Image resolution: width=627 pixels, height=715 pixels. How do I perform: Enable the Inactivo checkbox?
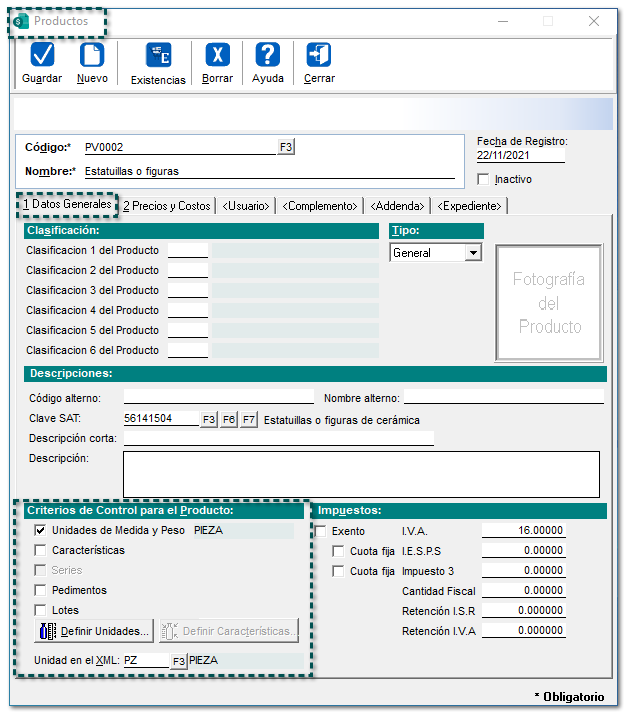[484, 180]
